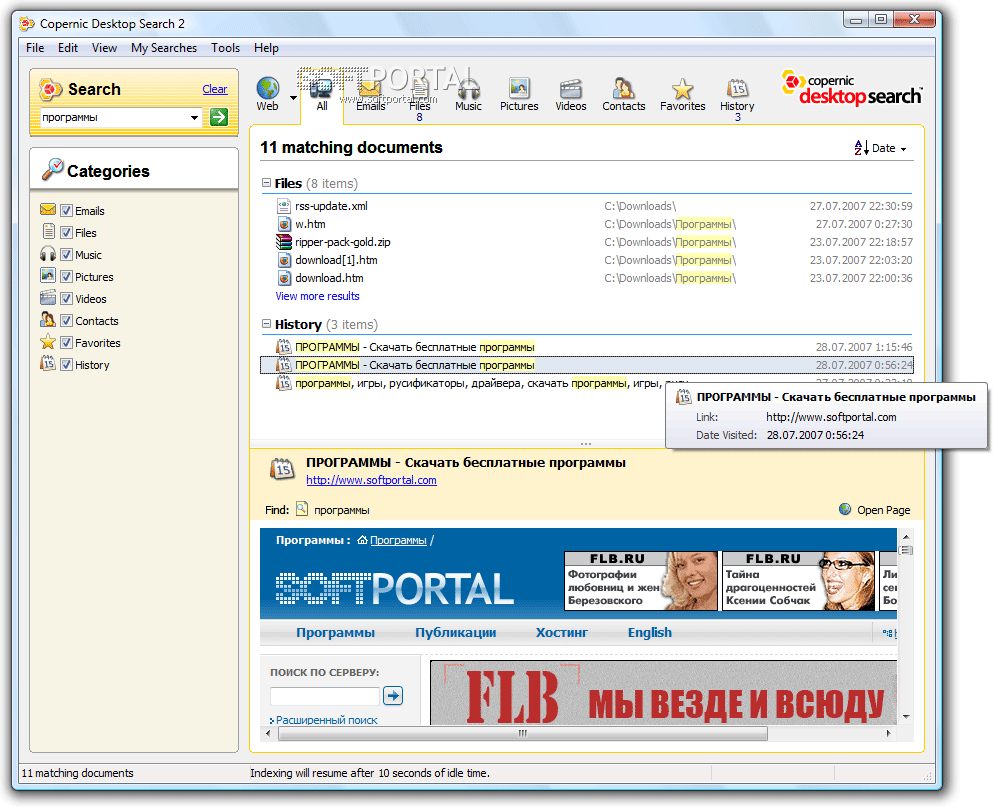Click the Pictures icon in Categories
This screenshot has width=993, height=807.
tap(47, 276)
